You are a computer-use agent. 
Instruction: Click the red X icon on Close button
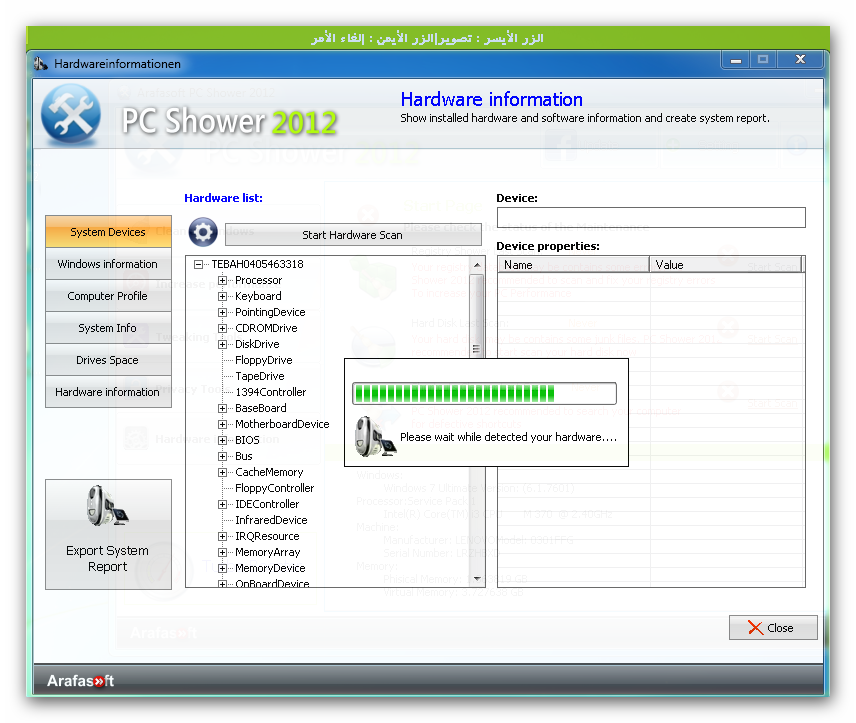point(756,628)
